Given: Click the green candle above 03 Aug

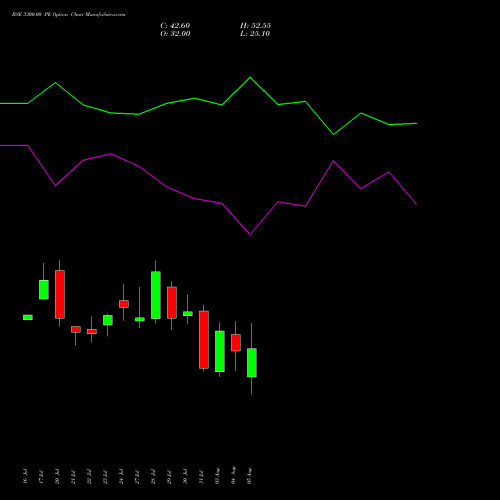Looking at the screenshot, I should [220, 351].
